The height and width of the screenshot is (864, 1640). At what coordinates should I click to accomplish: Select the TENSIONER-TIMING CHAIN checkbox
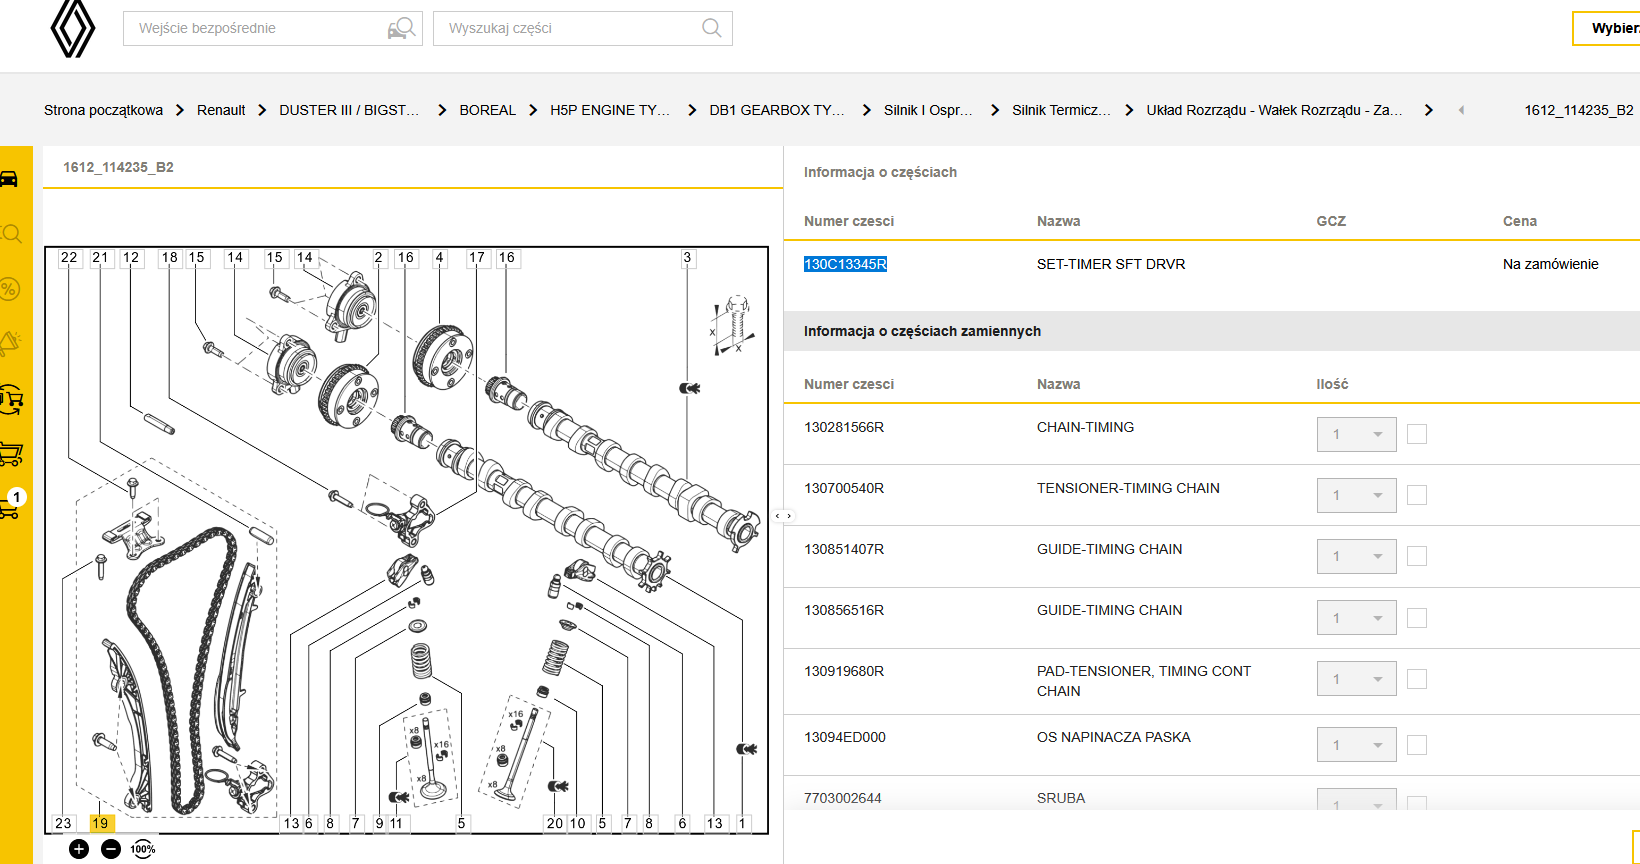pyautogui.click(x=1416, y=495)
